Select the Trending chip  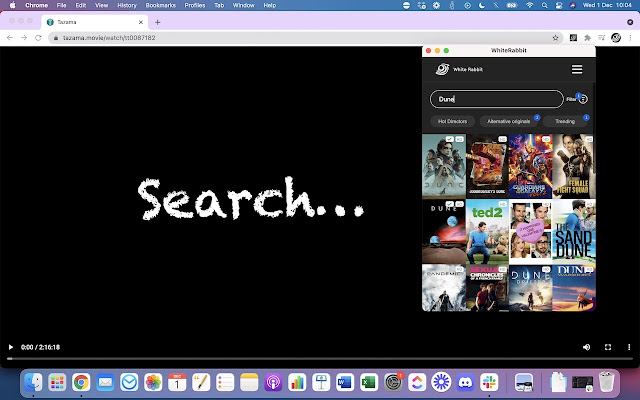[566, 121]
